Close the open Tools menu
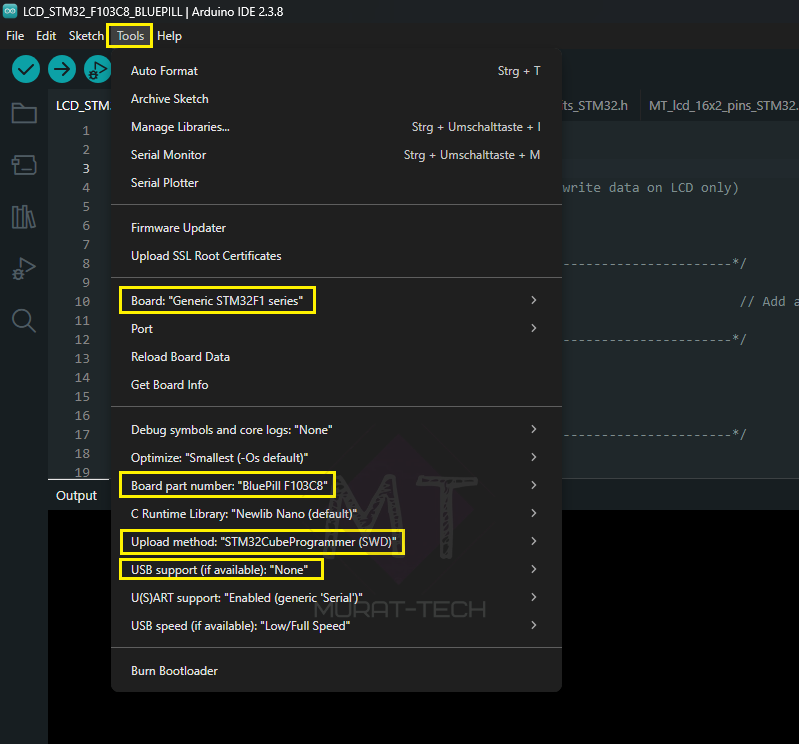Image resolution: width=799 pixels, height=744 pixels. pos(130,36)
